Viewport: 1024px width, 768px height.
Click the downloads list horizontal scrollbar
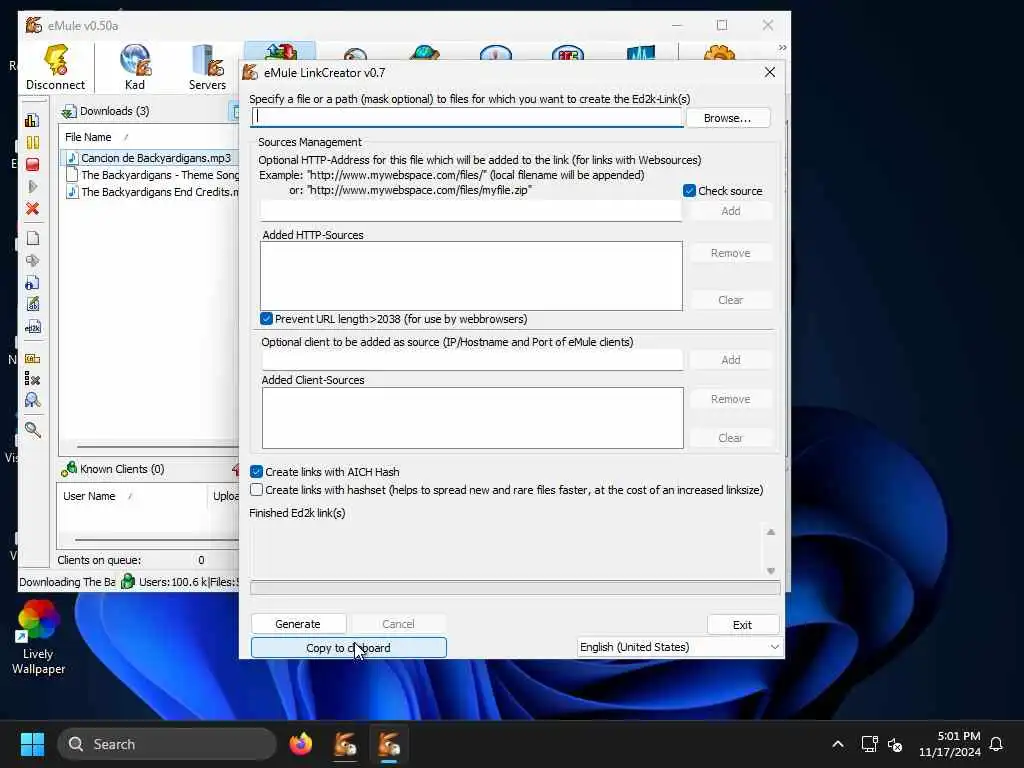click(157, 447)
